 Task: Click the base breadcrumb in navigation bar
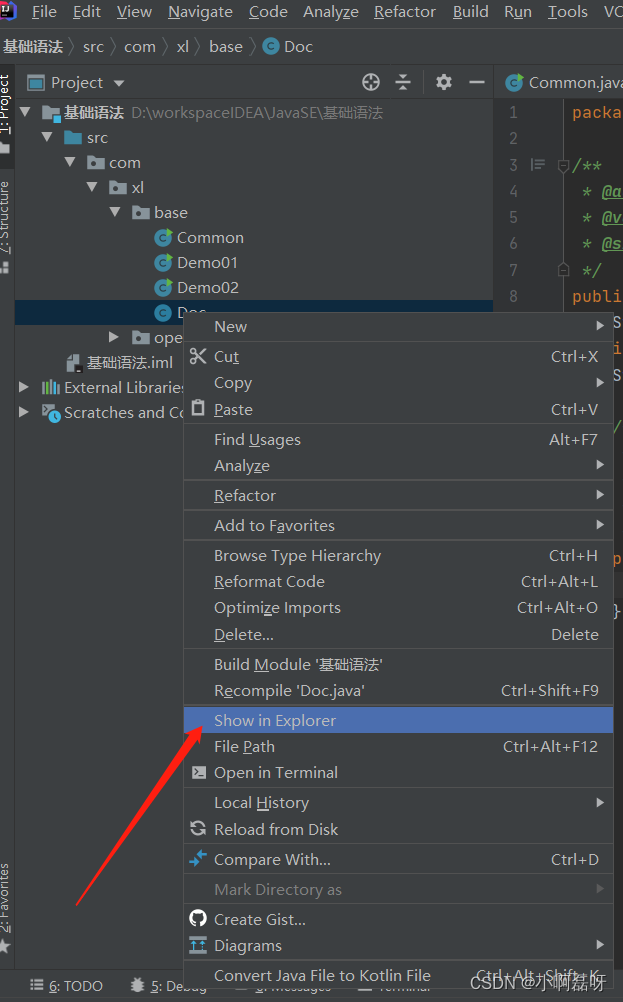point(226,47)
